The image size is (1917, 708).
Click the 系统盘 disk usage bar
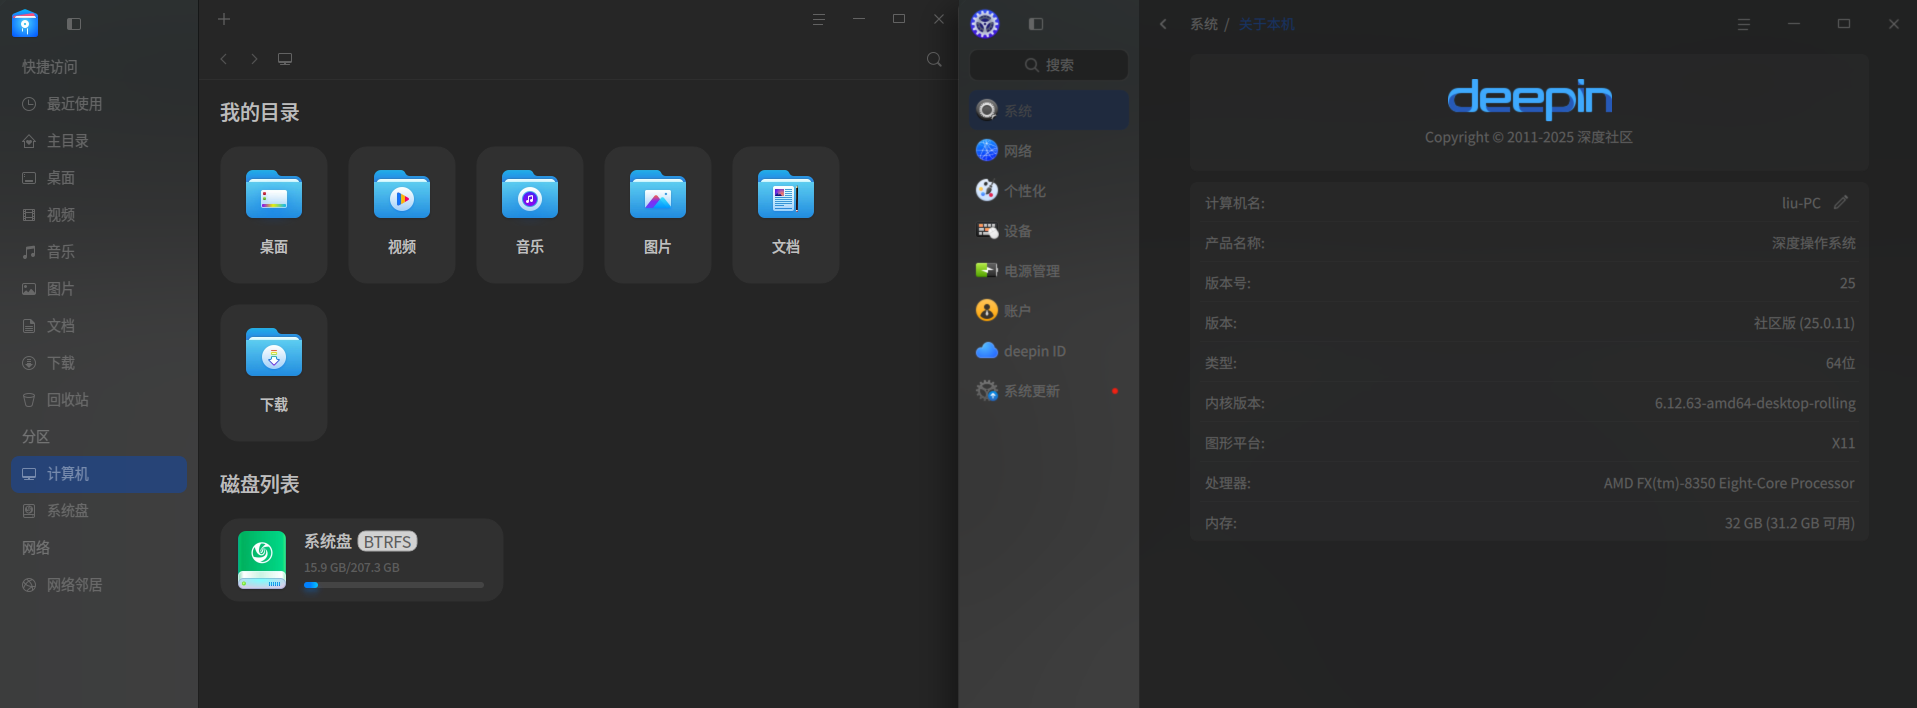click(394, 585)
